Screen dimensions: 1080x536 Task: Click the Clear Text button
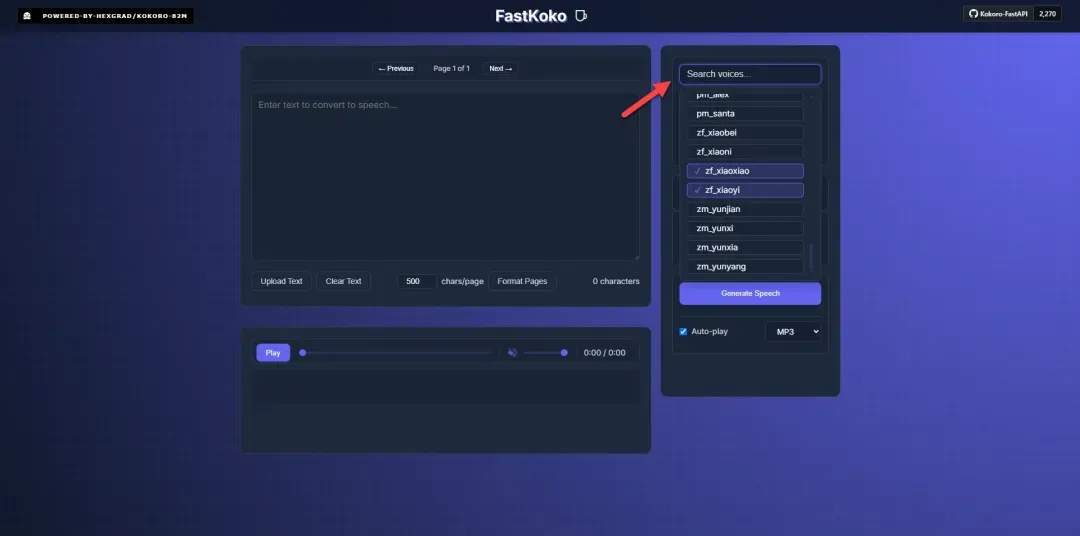pyautogui.click(x=343, y=281)
